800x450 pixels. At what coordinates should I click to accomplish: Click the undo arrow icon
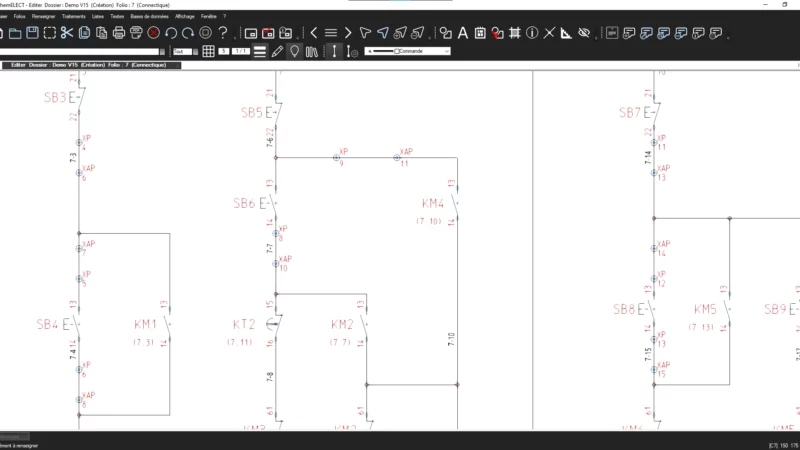[171, 33]
